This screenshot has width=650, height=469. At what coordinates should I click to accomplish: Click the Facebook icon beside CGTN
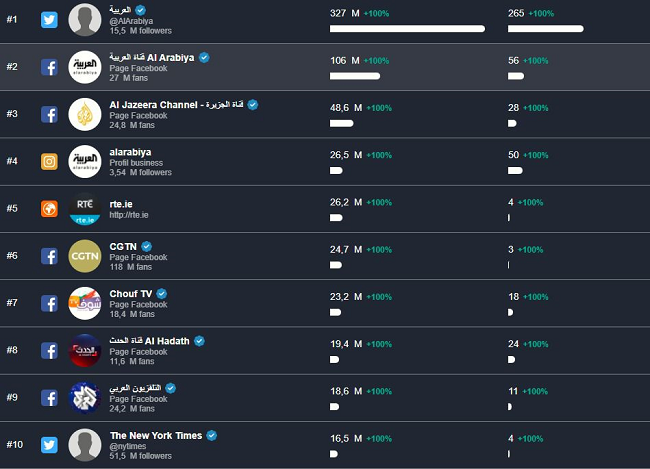tap(49, 256)
